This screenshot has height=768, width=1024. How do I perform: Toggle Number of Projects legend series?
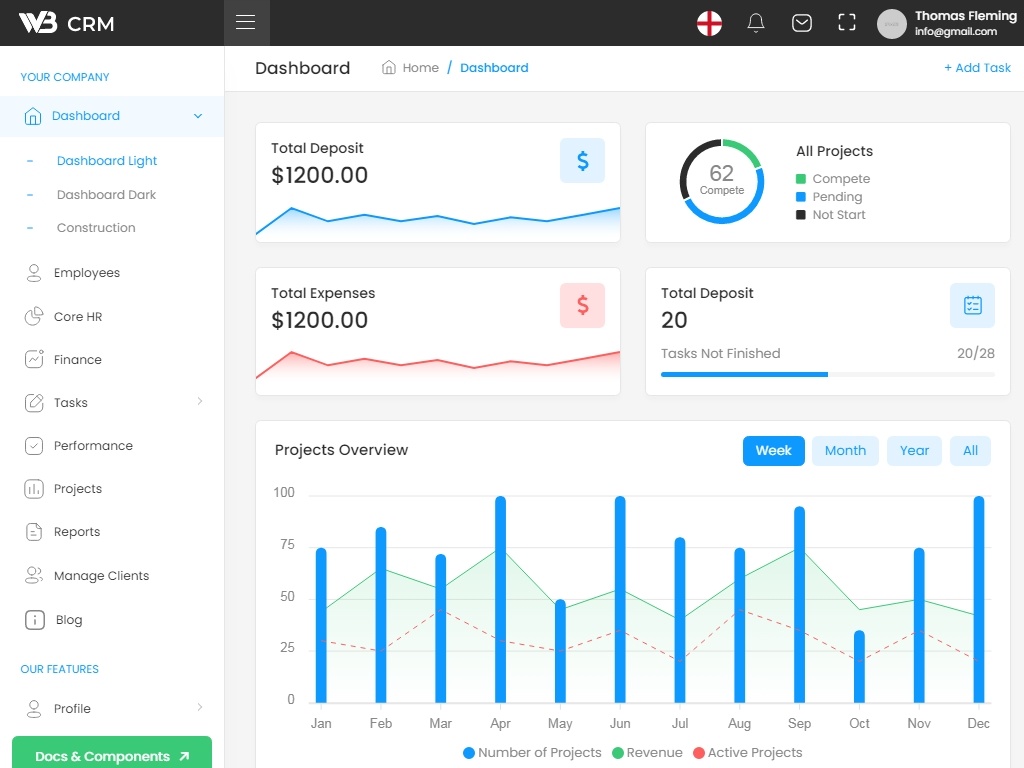(x=532, y=753)
